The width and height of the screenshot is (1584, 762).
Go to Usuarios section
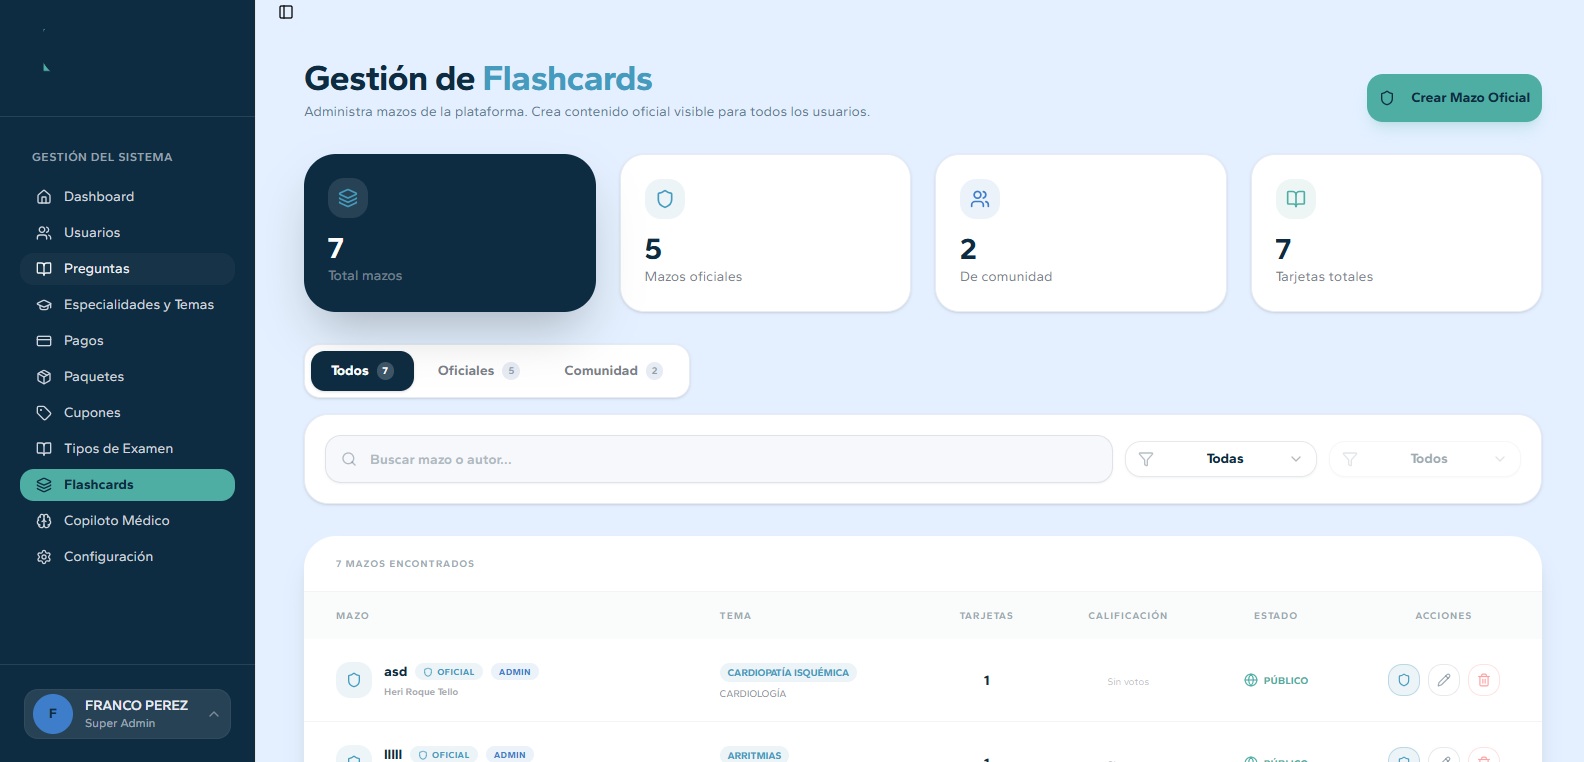[x=127, y=233]
